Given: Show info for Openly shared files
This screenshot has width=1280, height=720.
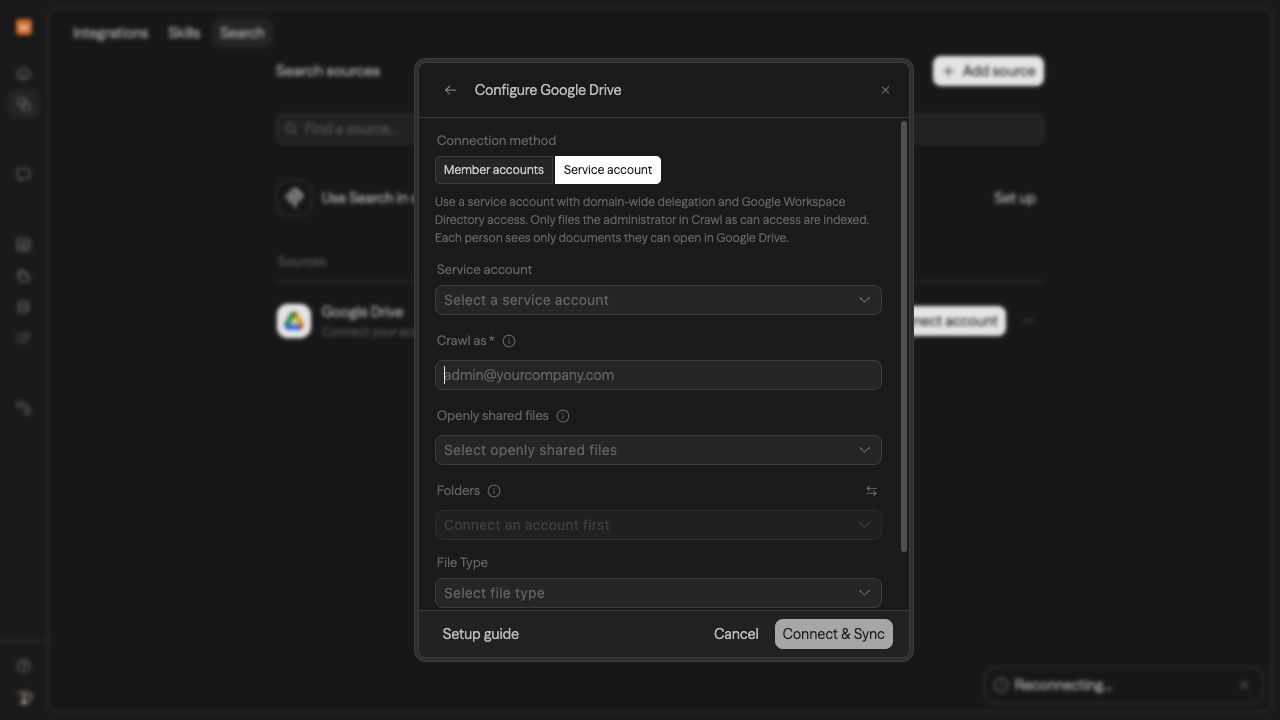Looking at the screenshot, I should (x=563, y=416).
